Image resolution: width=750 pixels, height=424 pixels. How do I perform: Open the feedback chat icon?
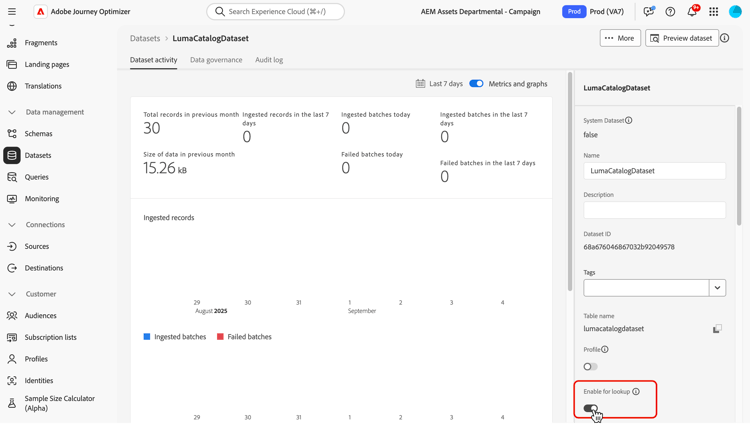[649, 11]
